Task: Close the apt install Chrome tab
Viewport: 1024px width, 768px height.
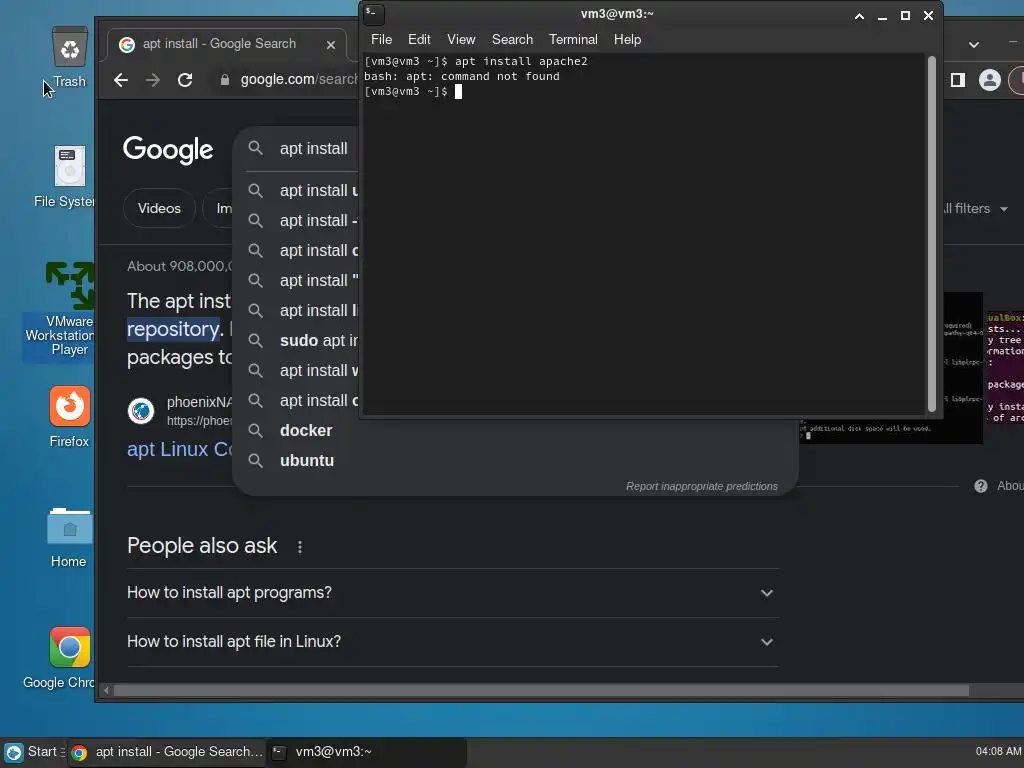Action: [x=331, y=44]
